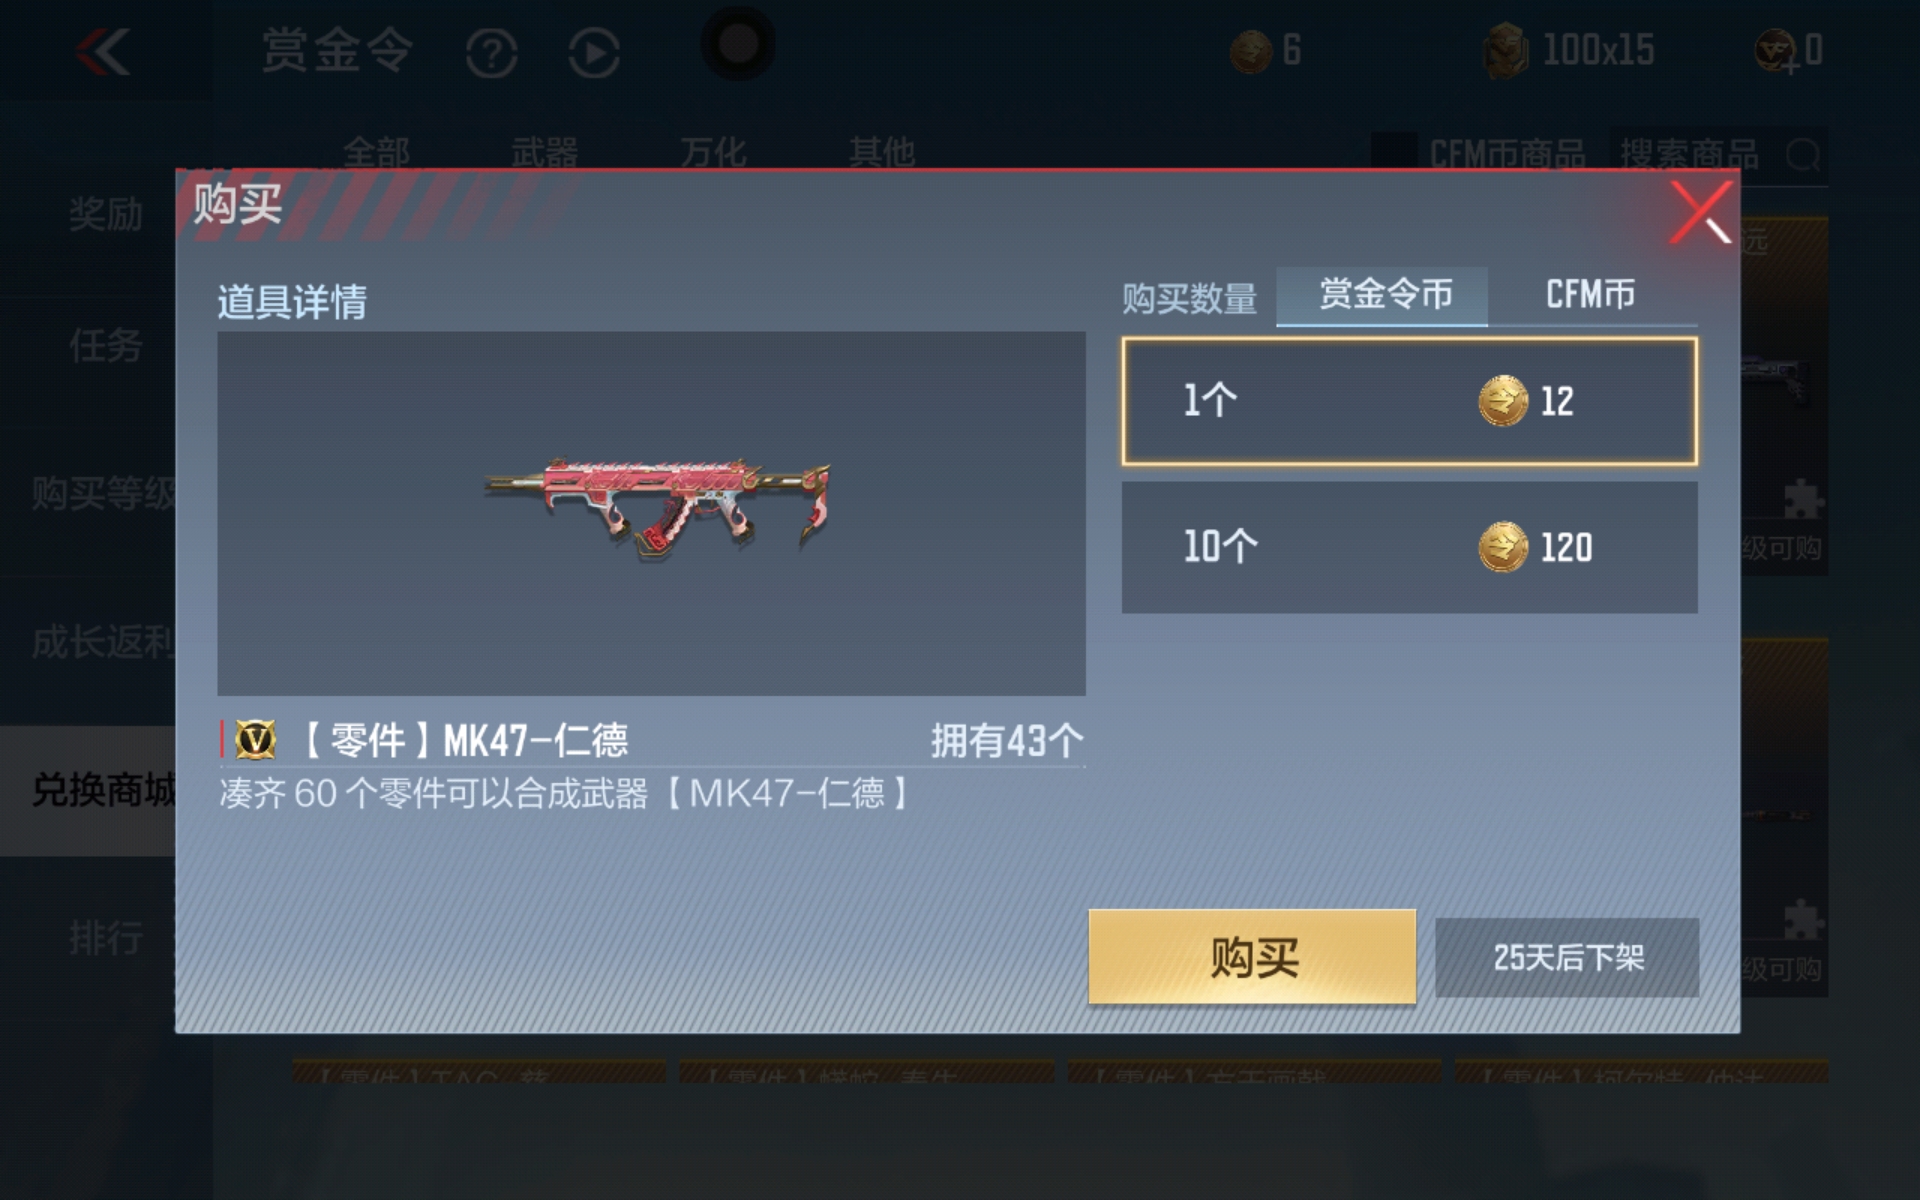This screenshot has height=1200, width=1920.
Task: Open the 任务 sidebar entry
Action: click(x=105, y=346)
